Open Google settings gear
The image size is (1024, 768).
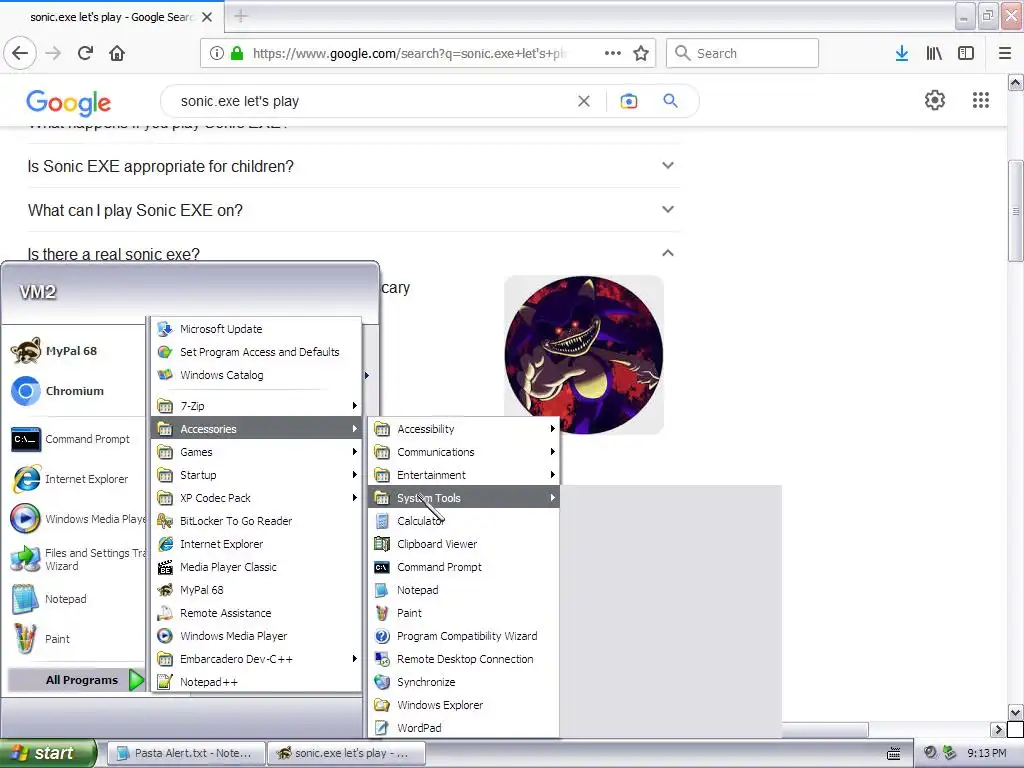pyautogui.click(x=935, y=100)
